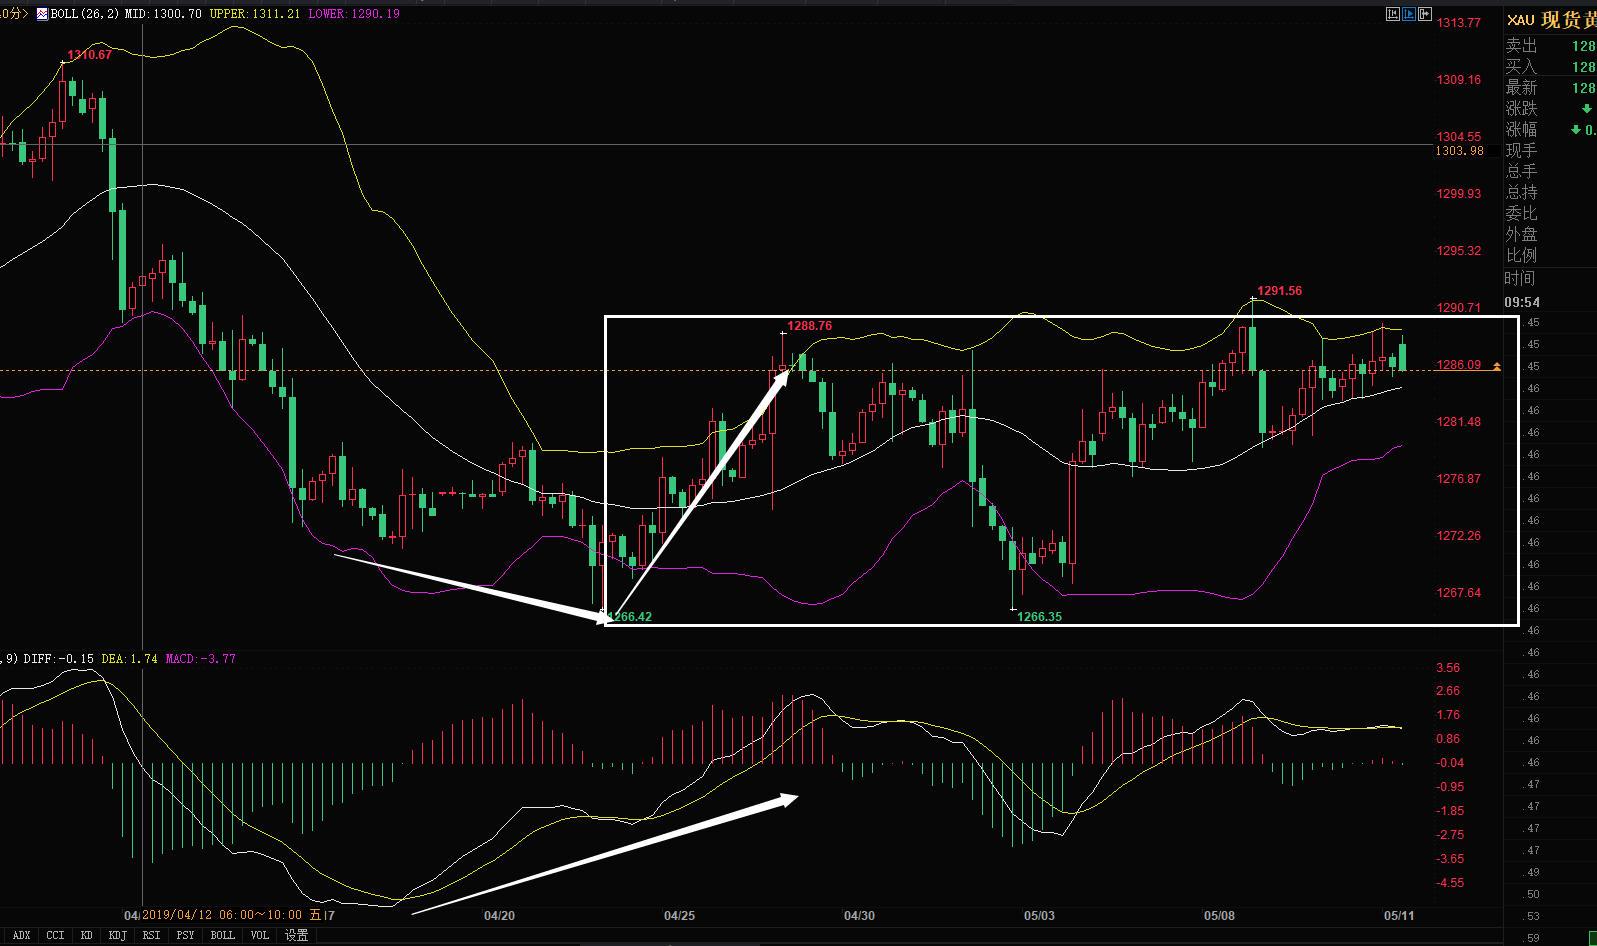Click the 1291.56 high price label
Image resolution: width=1597 pixels, height=946 pixels.
(1279, 291)
